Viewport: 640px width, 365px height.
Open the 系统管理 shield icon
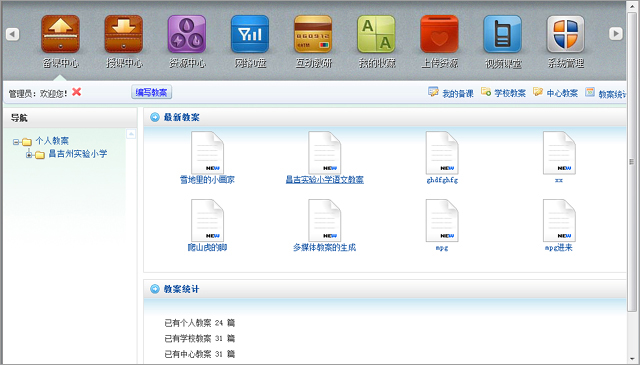pos(566,34)
